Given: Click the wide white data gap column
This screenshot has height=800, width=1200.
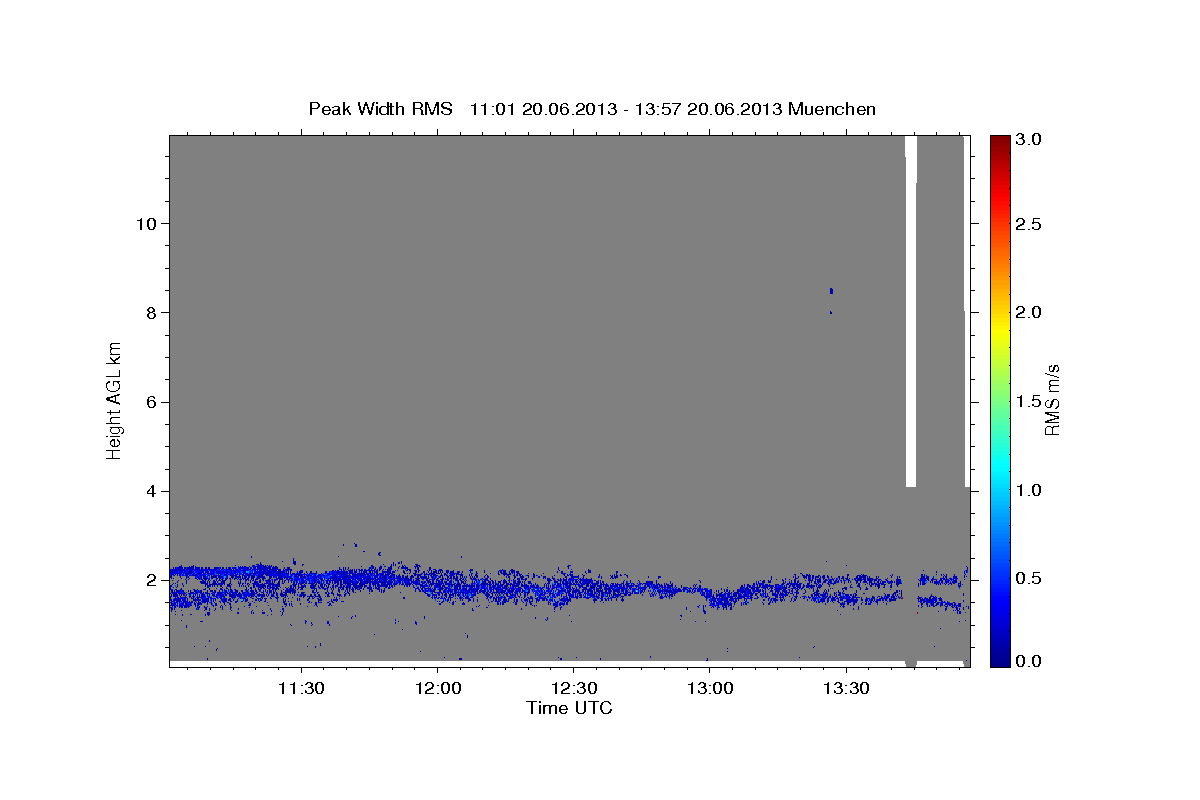Looking at the screenshot, I should tap(911, 311).
